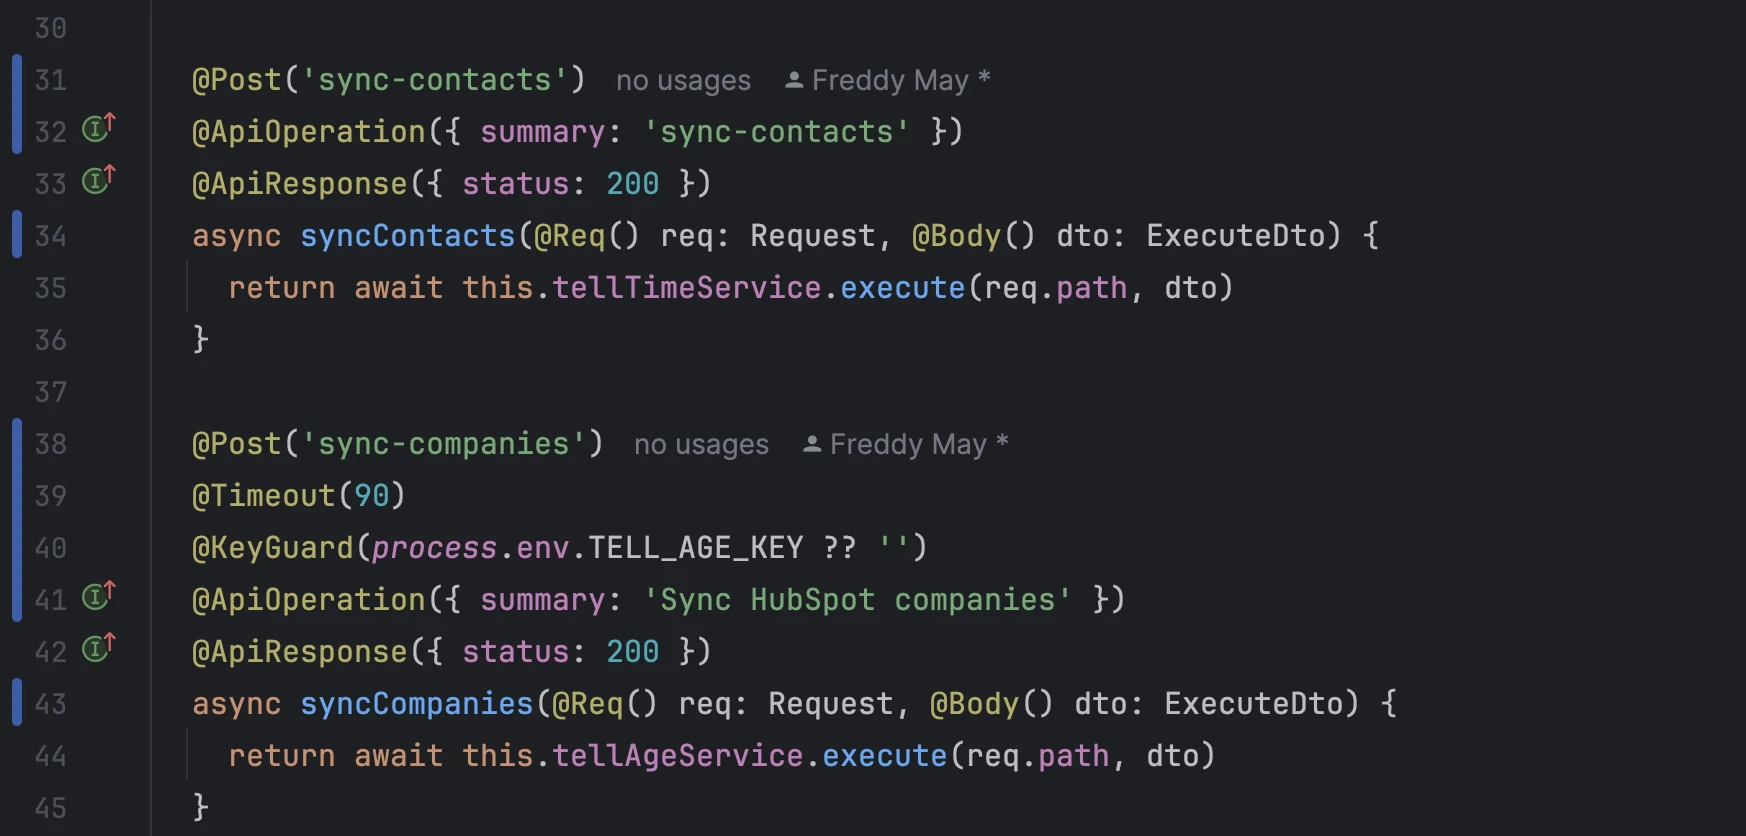Image resolution: width=1746 pixels, height=836 pixels.
Task: Click the gutter icon on line 42
Action: coord(97,649)
